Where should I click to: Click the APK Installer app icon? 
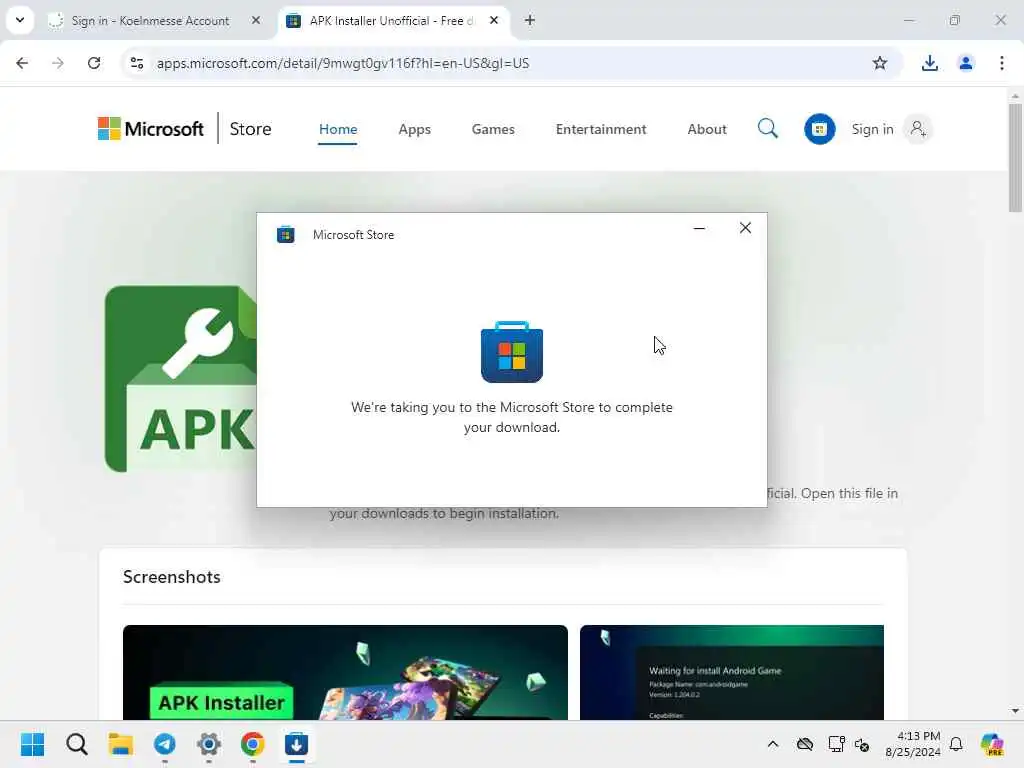tap(180, 379)
